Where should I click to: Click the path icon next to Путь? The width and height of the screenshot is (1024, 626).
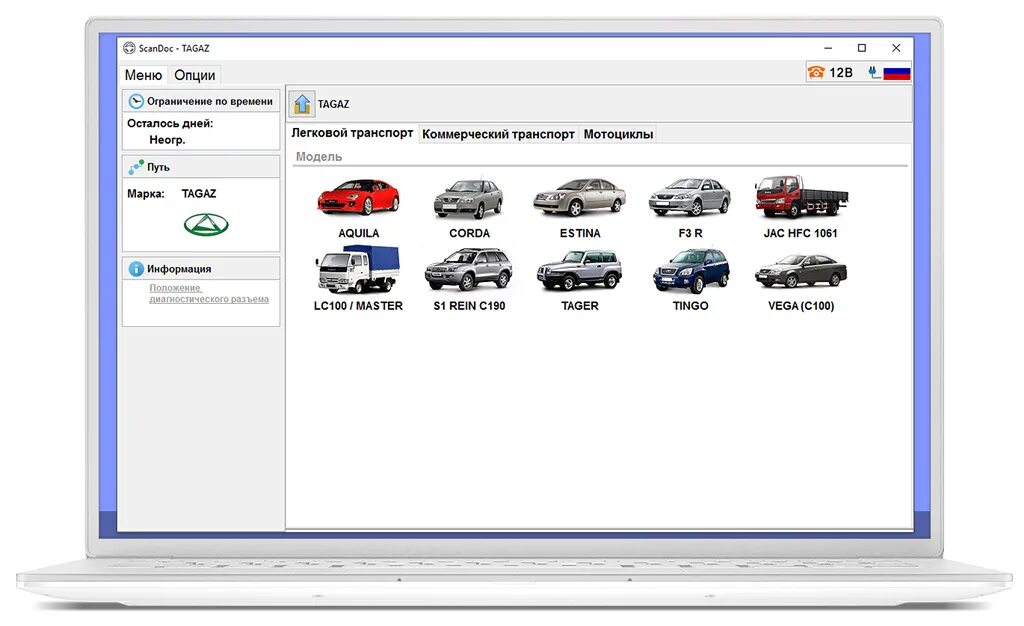pyautogui.click(x=136, y=167)
